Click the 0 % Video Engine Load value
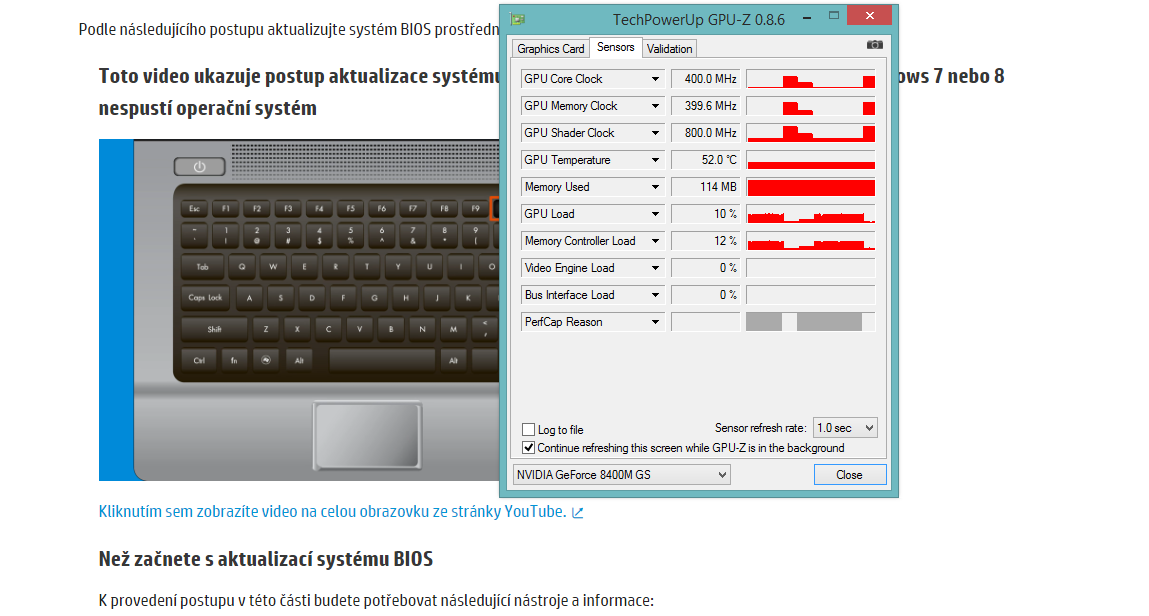1149x616 pixels. [706, 268]
